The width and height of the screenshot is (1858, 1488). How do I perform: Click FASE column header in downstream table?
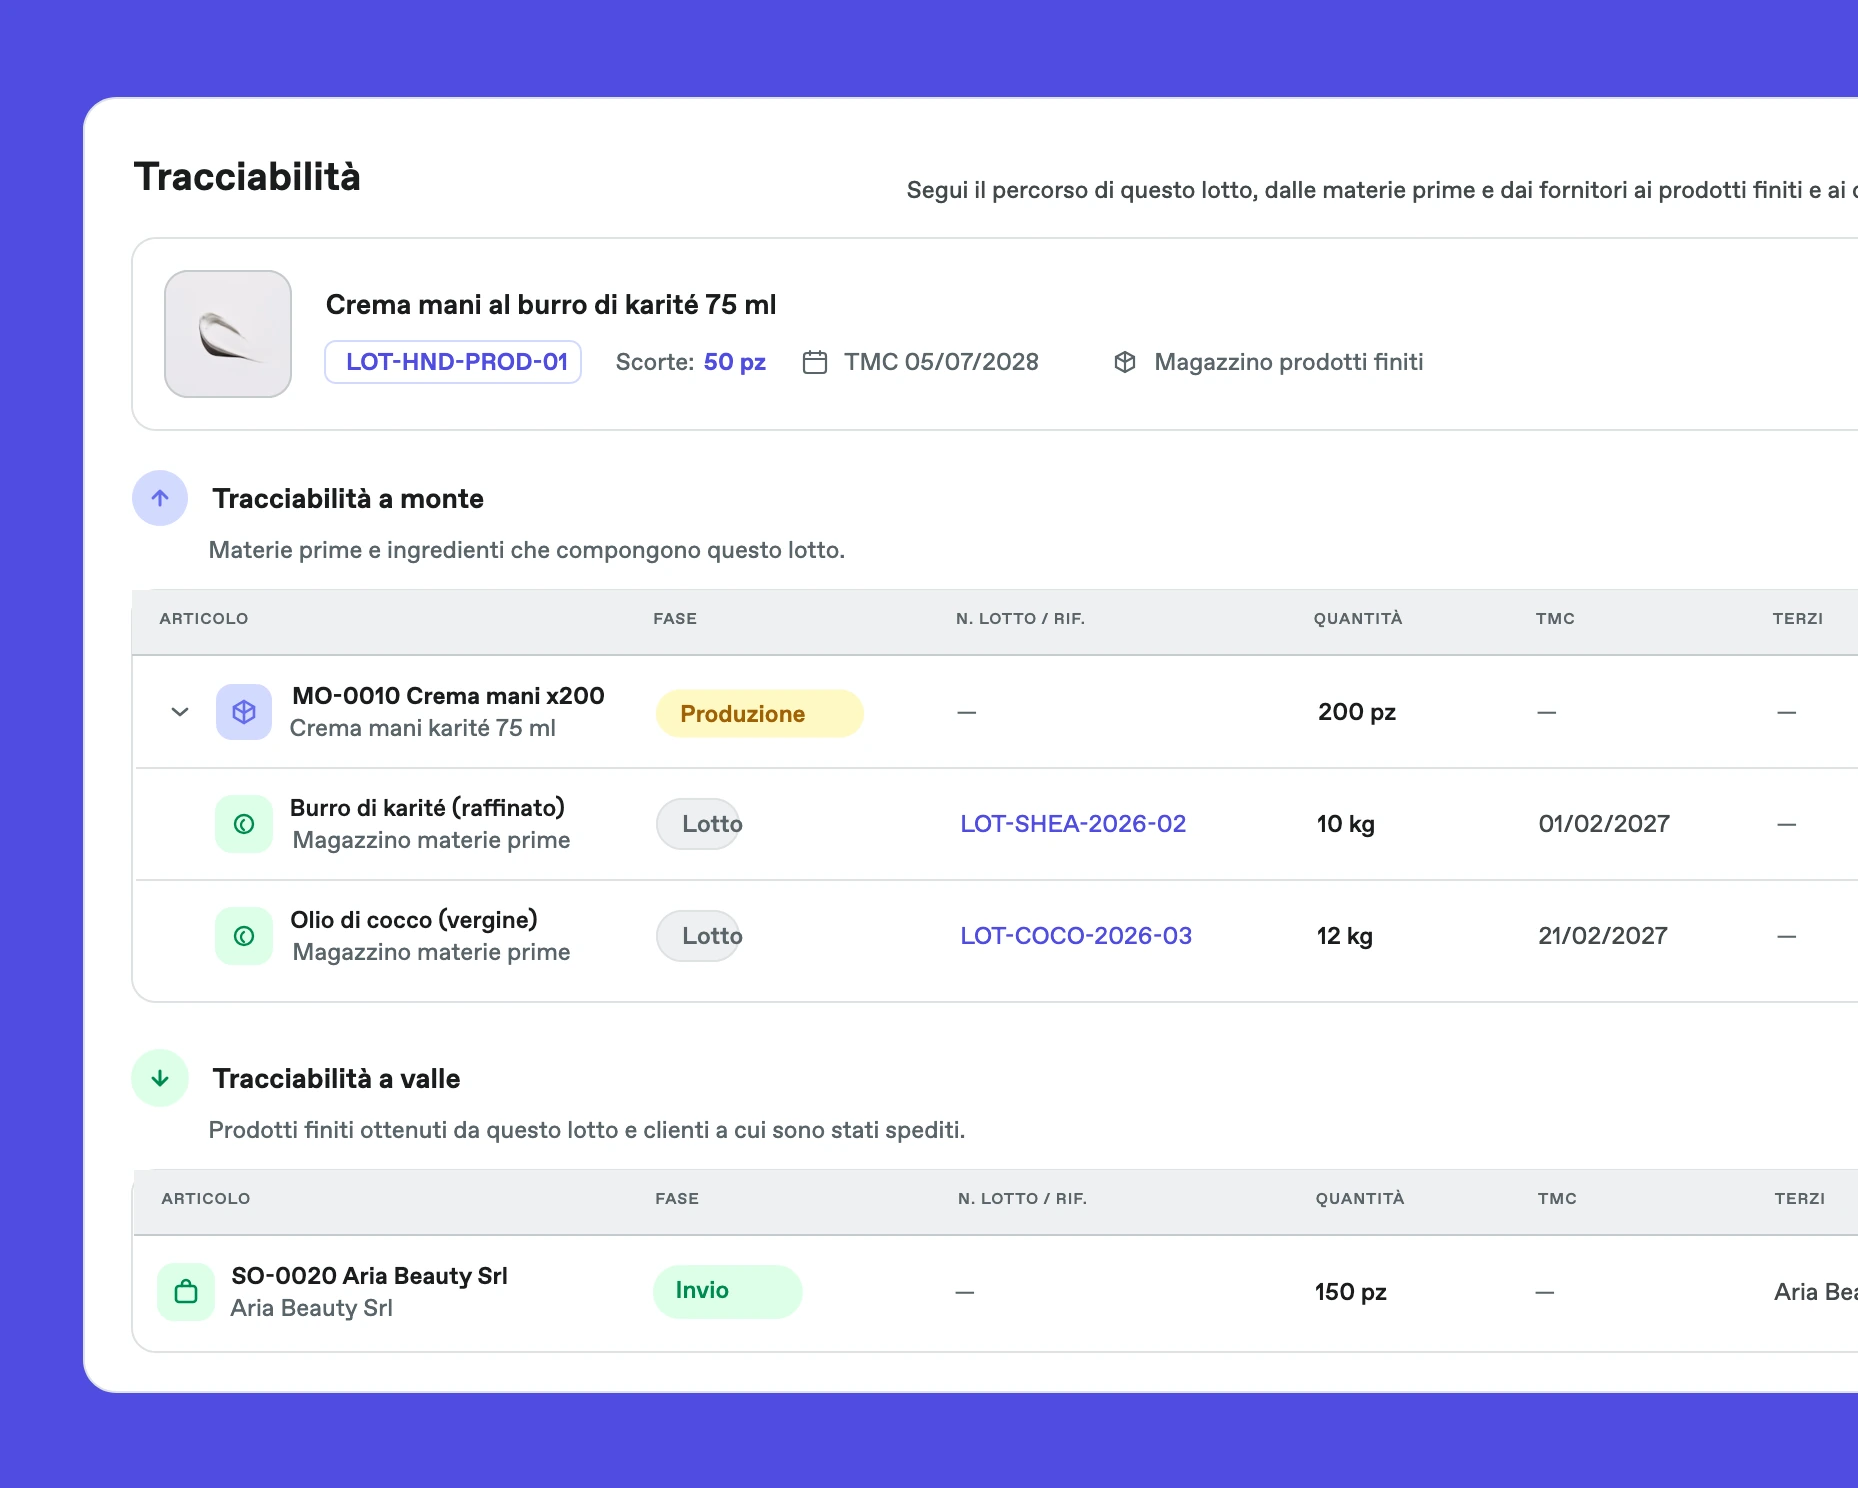tap(677, 1199)
